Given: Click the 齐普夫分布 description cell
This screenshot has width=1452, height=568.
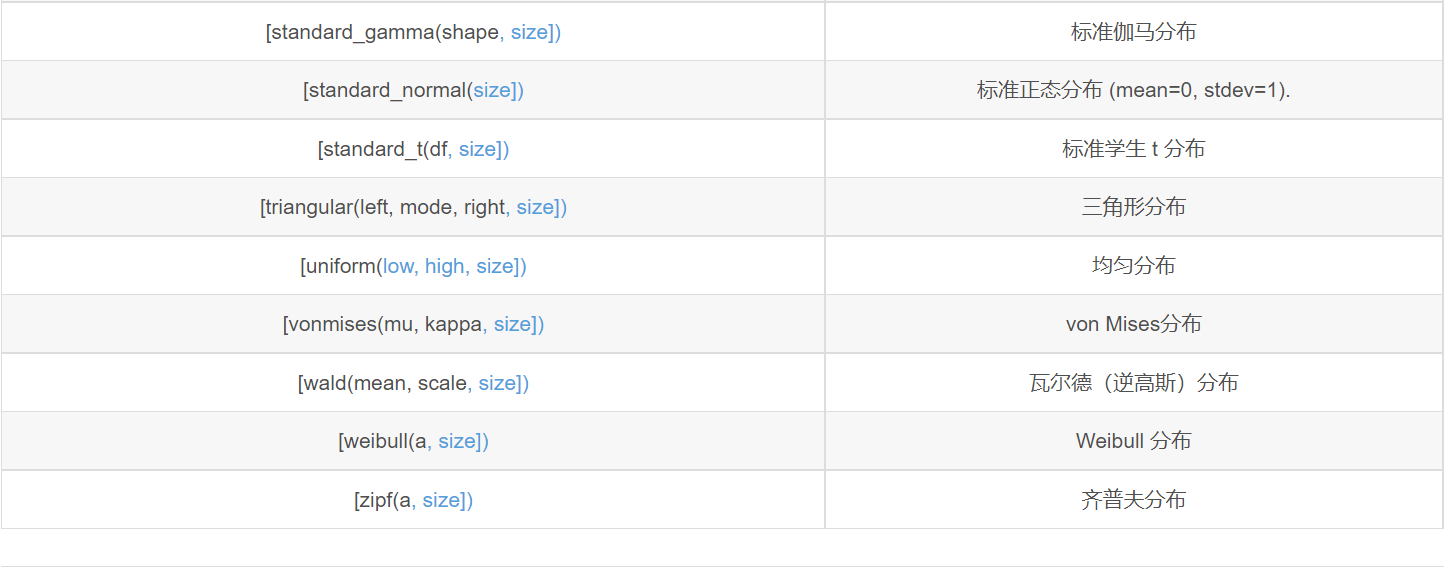Looking at the screenshot, I should pyautogui.click(x=1133, y=500).
